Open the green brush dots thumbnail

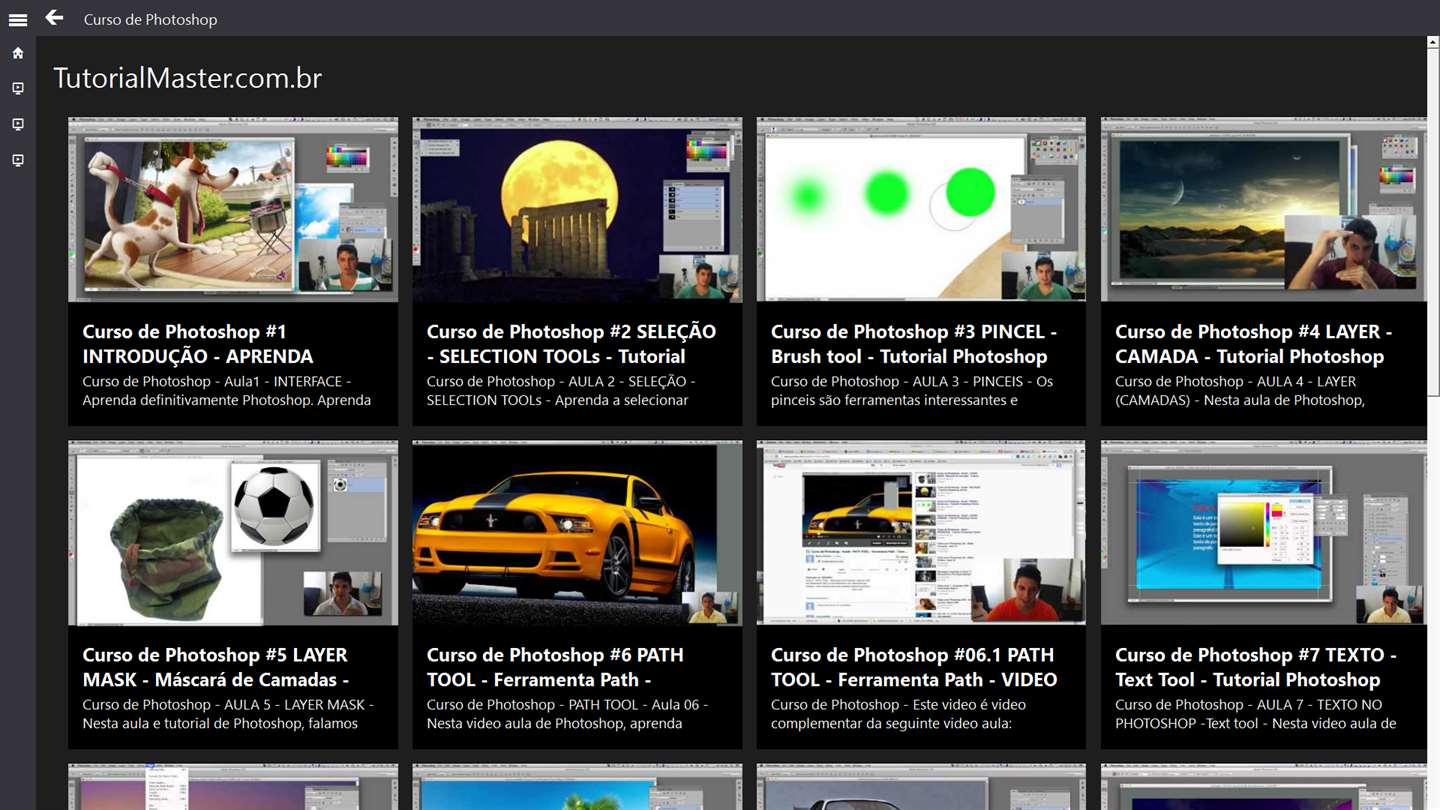pos(921,210)
